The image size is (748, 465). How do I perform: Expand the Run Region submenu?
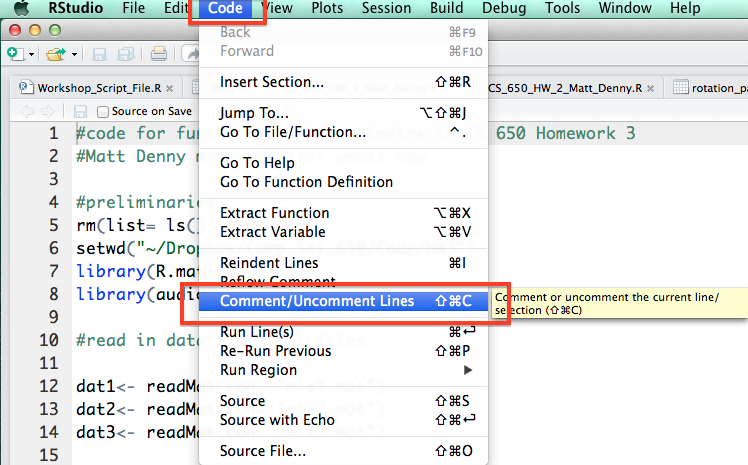pyautogui.click(x=343, y=370)
